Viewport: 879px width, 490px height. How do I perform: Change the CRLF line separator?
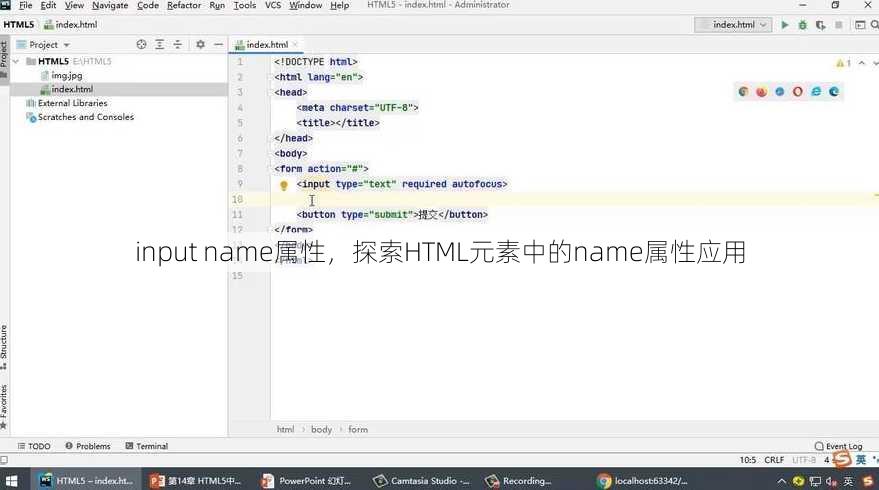pyautogui.click(x=774, y=460)
